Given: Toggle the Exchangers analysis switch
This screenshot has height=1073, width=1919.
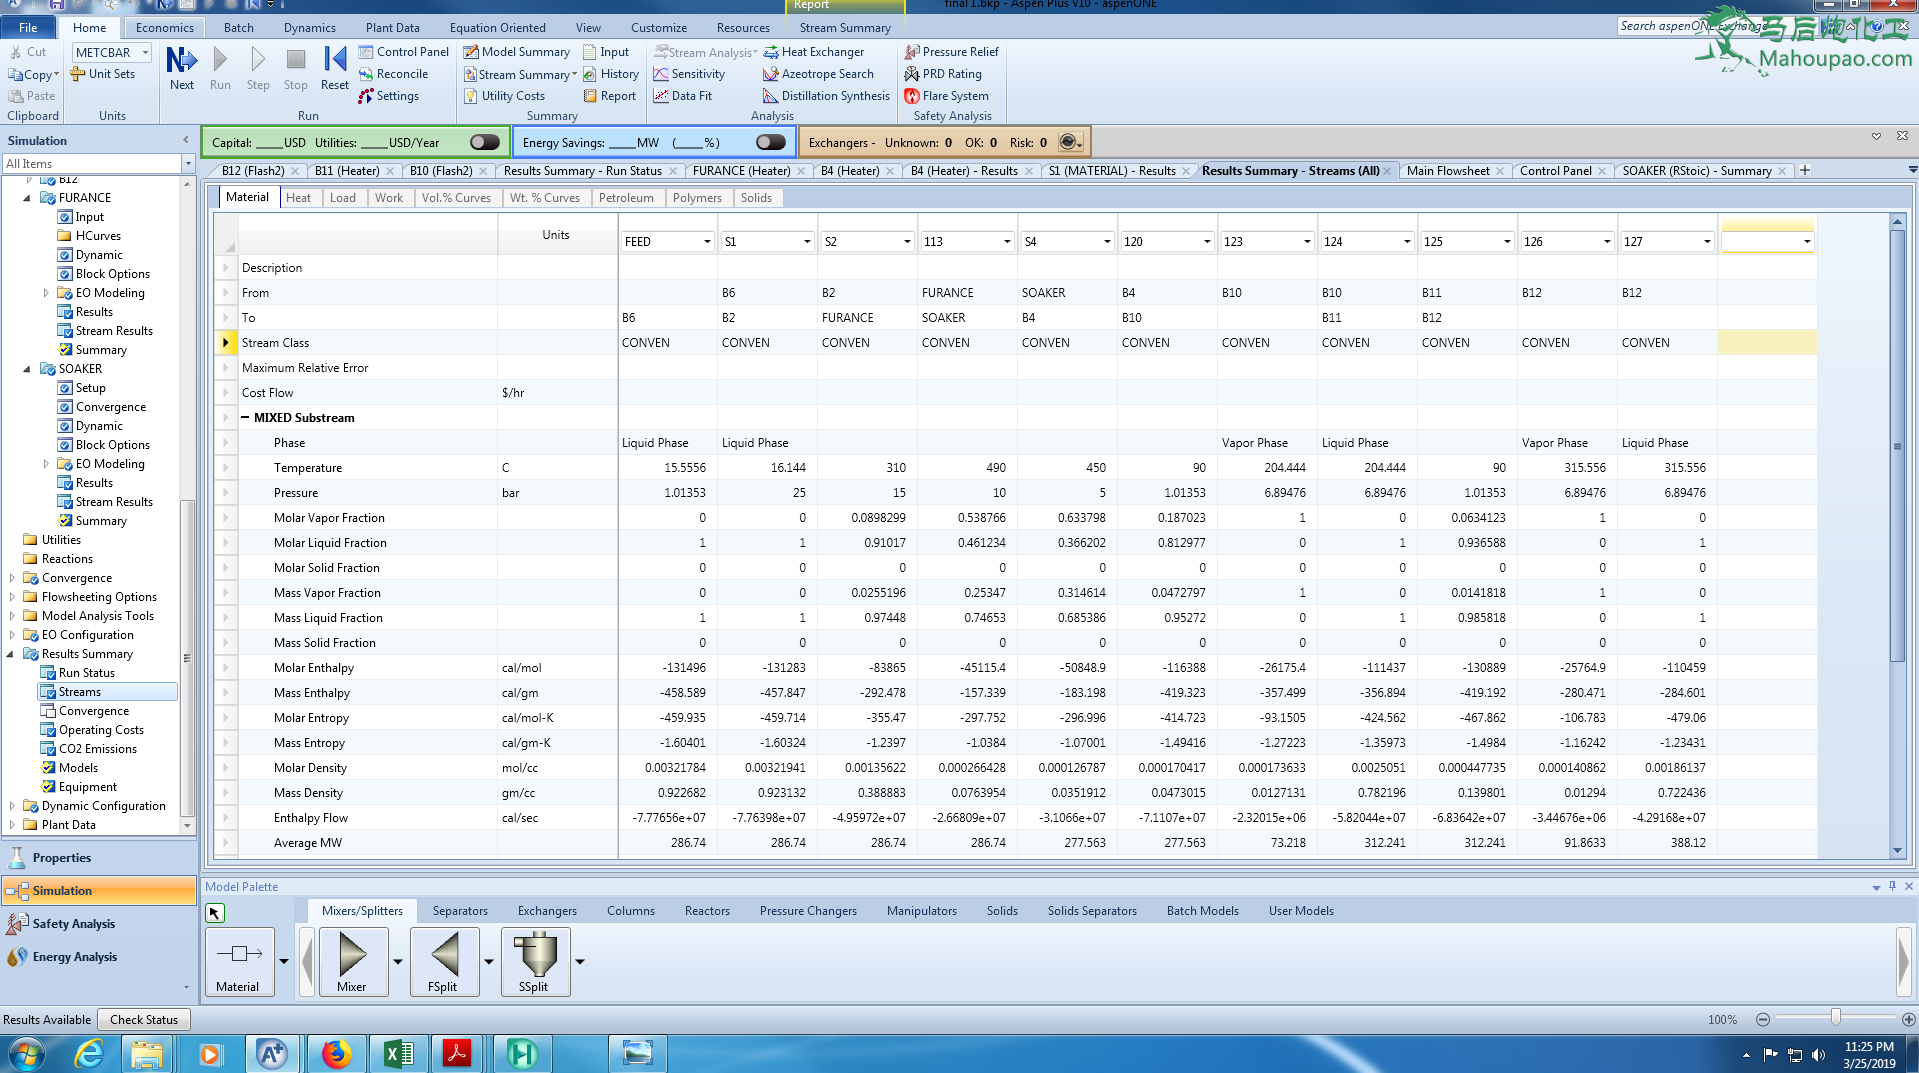Looking at the screenshot, I should pos(1069,142).
